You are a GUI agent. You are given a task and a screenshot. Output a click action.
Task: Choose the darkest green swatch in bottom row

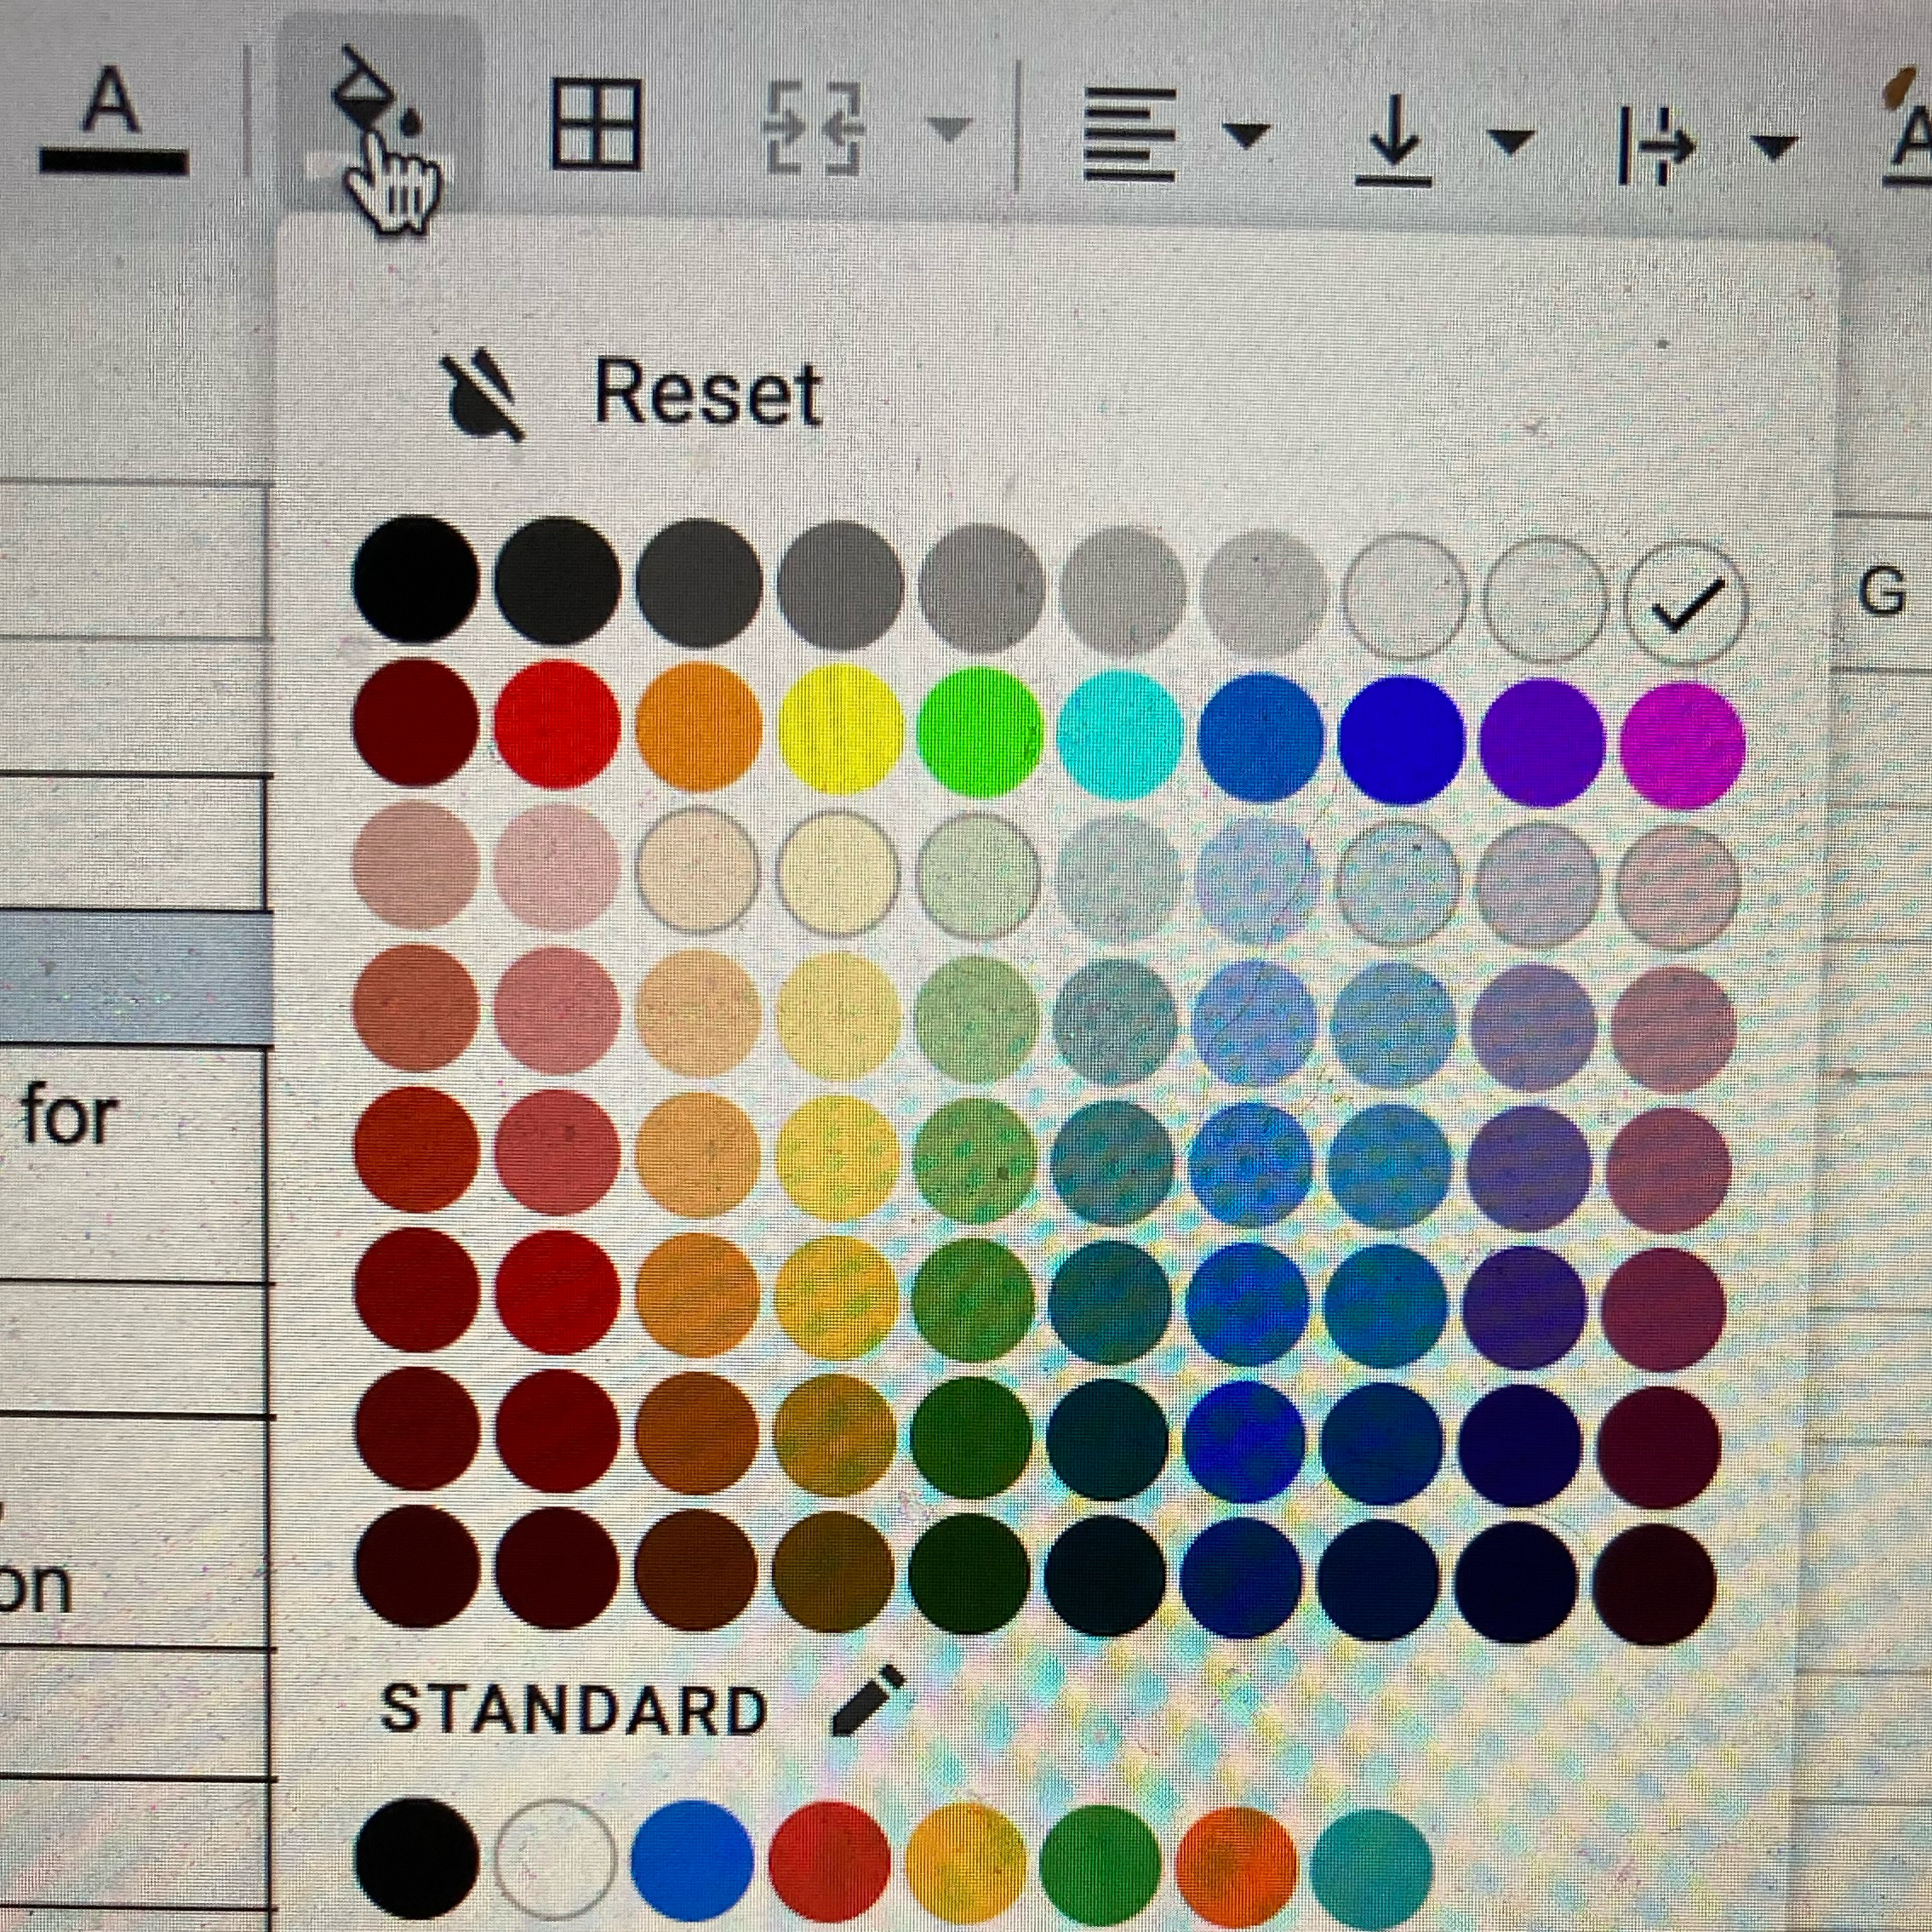[970, 1574]
